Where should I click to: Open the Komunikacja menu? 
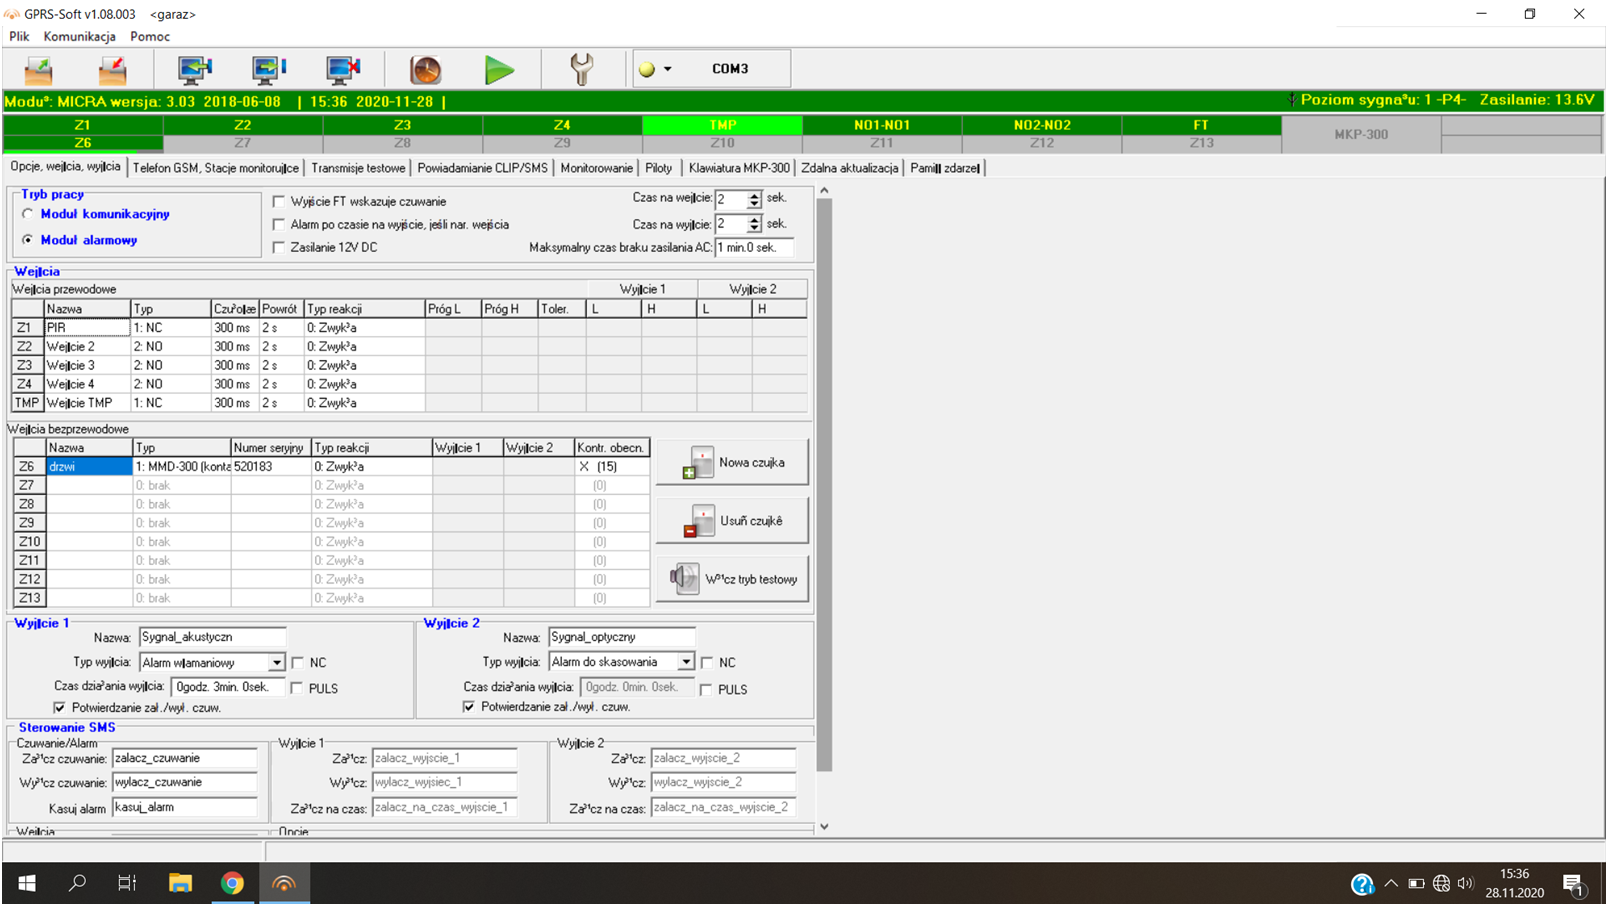click(x=80, y=36)
